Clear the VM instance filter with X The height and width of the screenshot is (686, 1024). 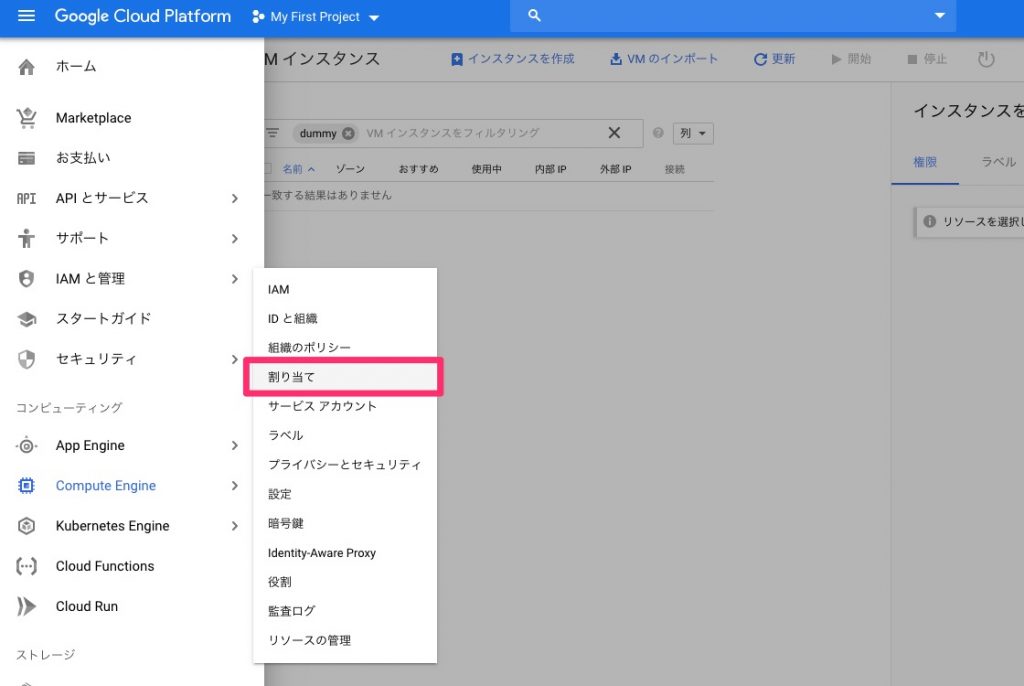(614, 133)
